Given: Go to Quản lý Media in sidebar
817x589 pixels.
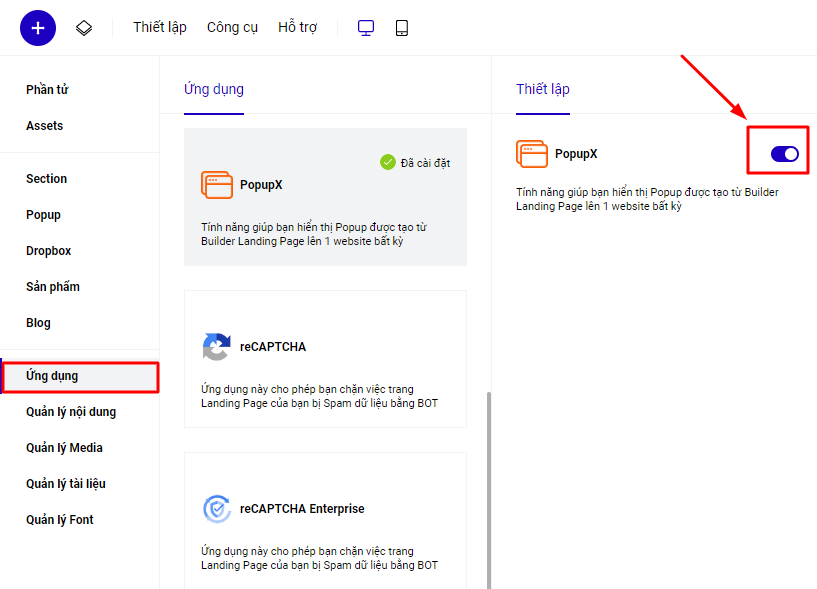Looking at the screenshot, I should 64,448.
